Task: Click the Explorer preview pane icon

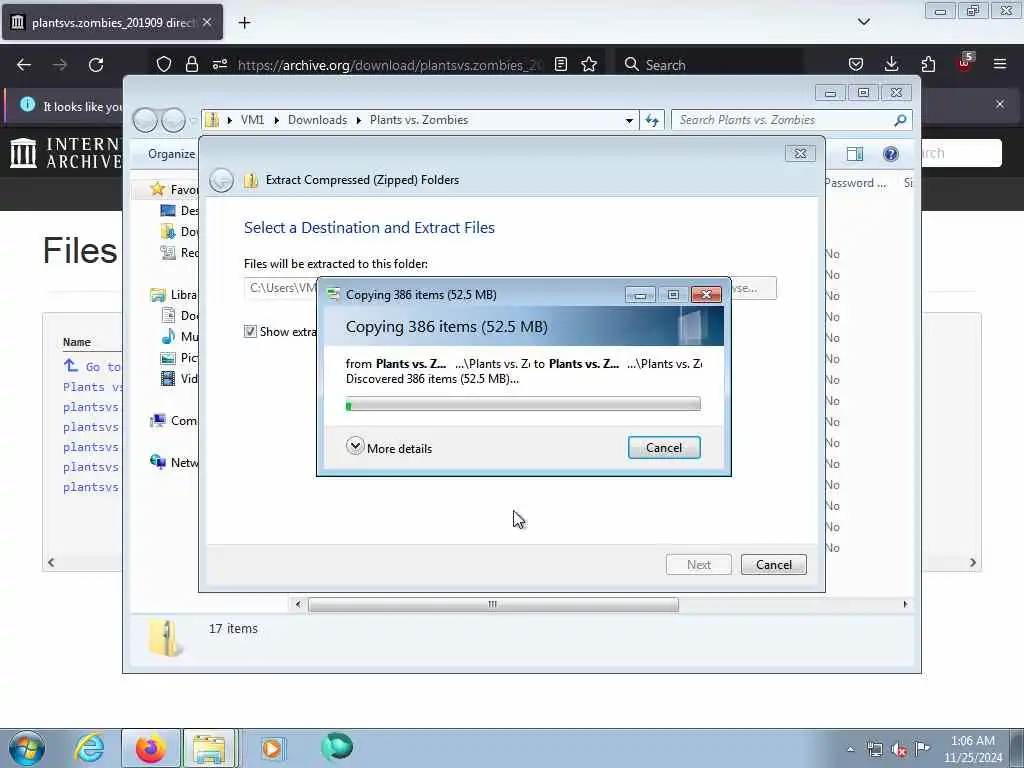Action: [854, 153]
